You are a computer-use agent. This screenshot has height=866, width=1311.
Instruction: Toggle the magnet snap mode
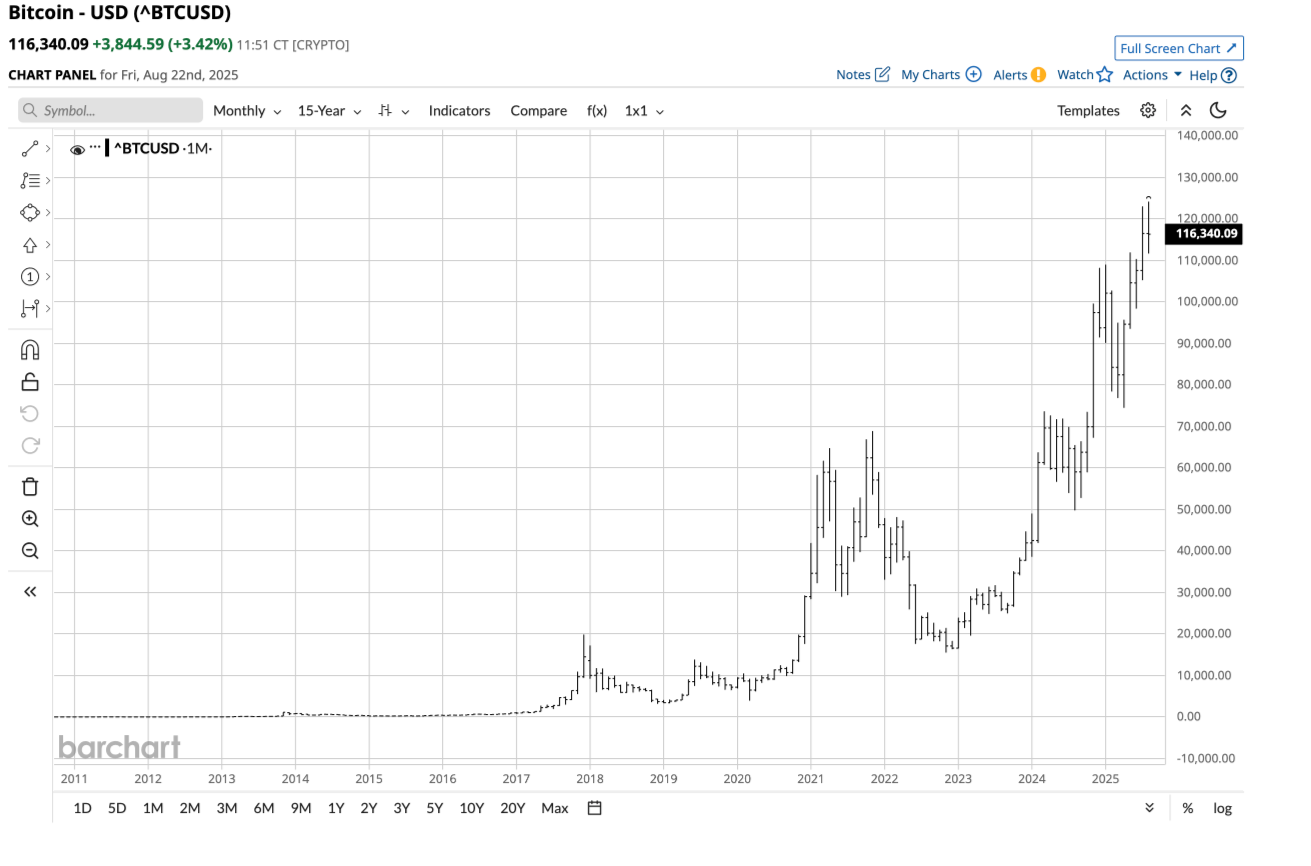tap(30, 350)
